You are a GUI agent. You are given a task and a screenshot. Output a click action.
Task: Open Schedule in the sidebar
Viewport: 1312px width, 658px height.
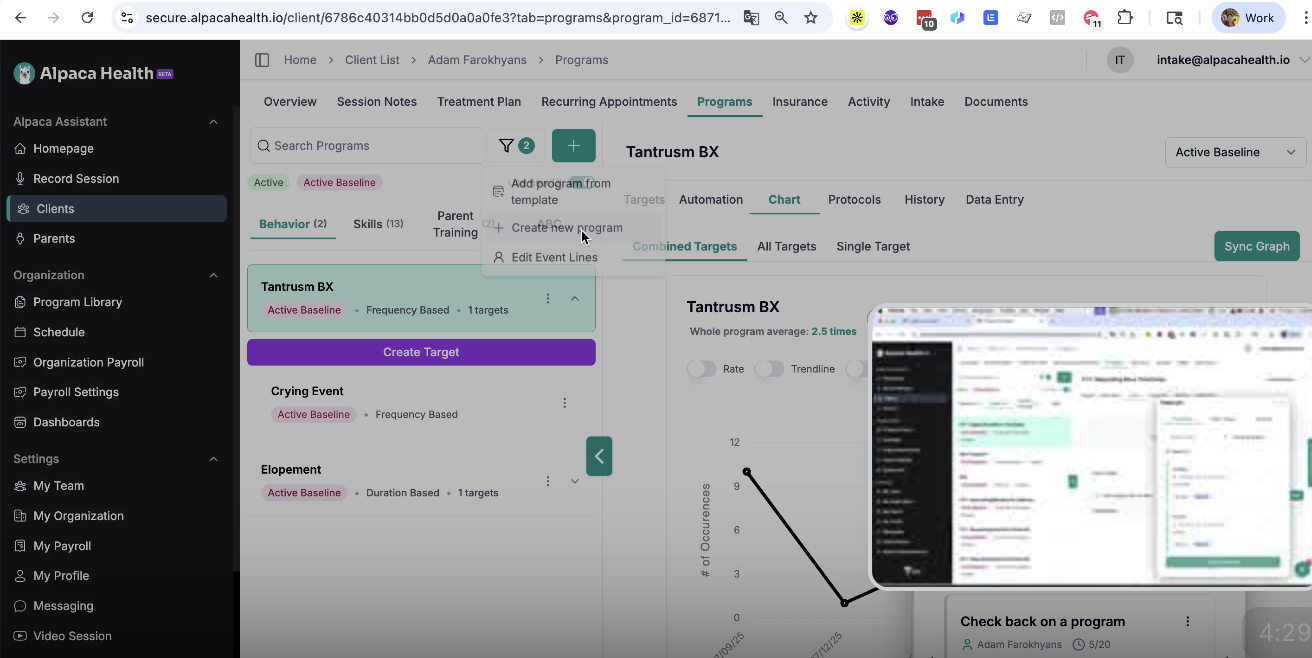tap(59, 332)
